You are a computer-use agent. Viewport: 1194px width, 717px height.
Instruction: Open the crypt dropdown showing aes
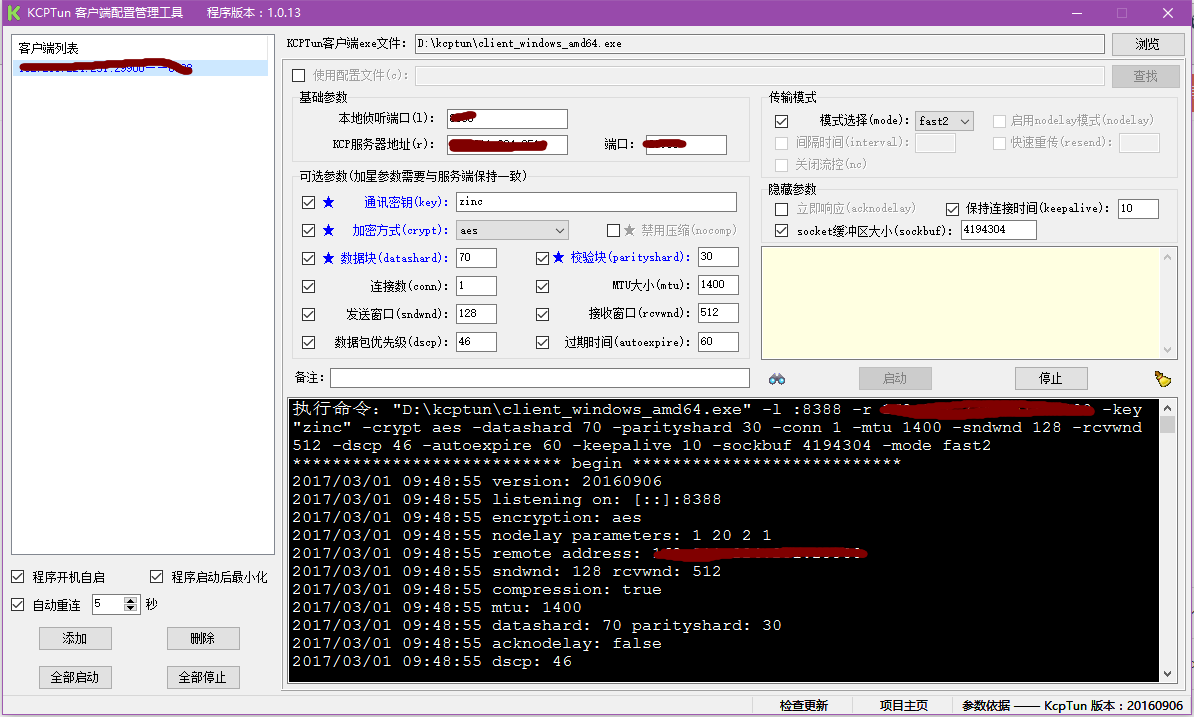pos(512,231)
